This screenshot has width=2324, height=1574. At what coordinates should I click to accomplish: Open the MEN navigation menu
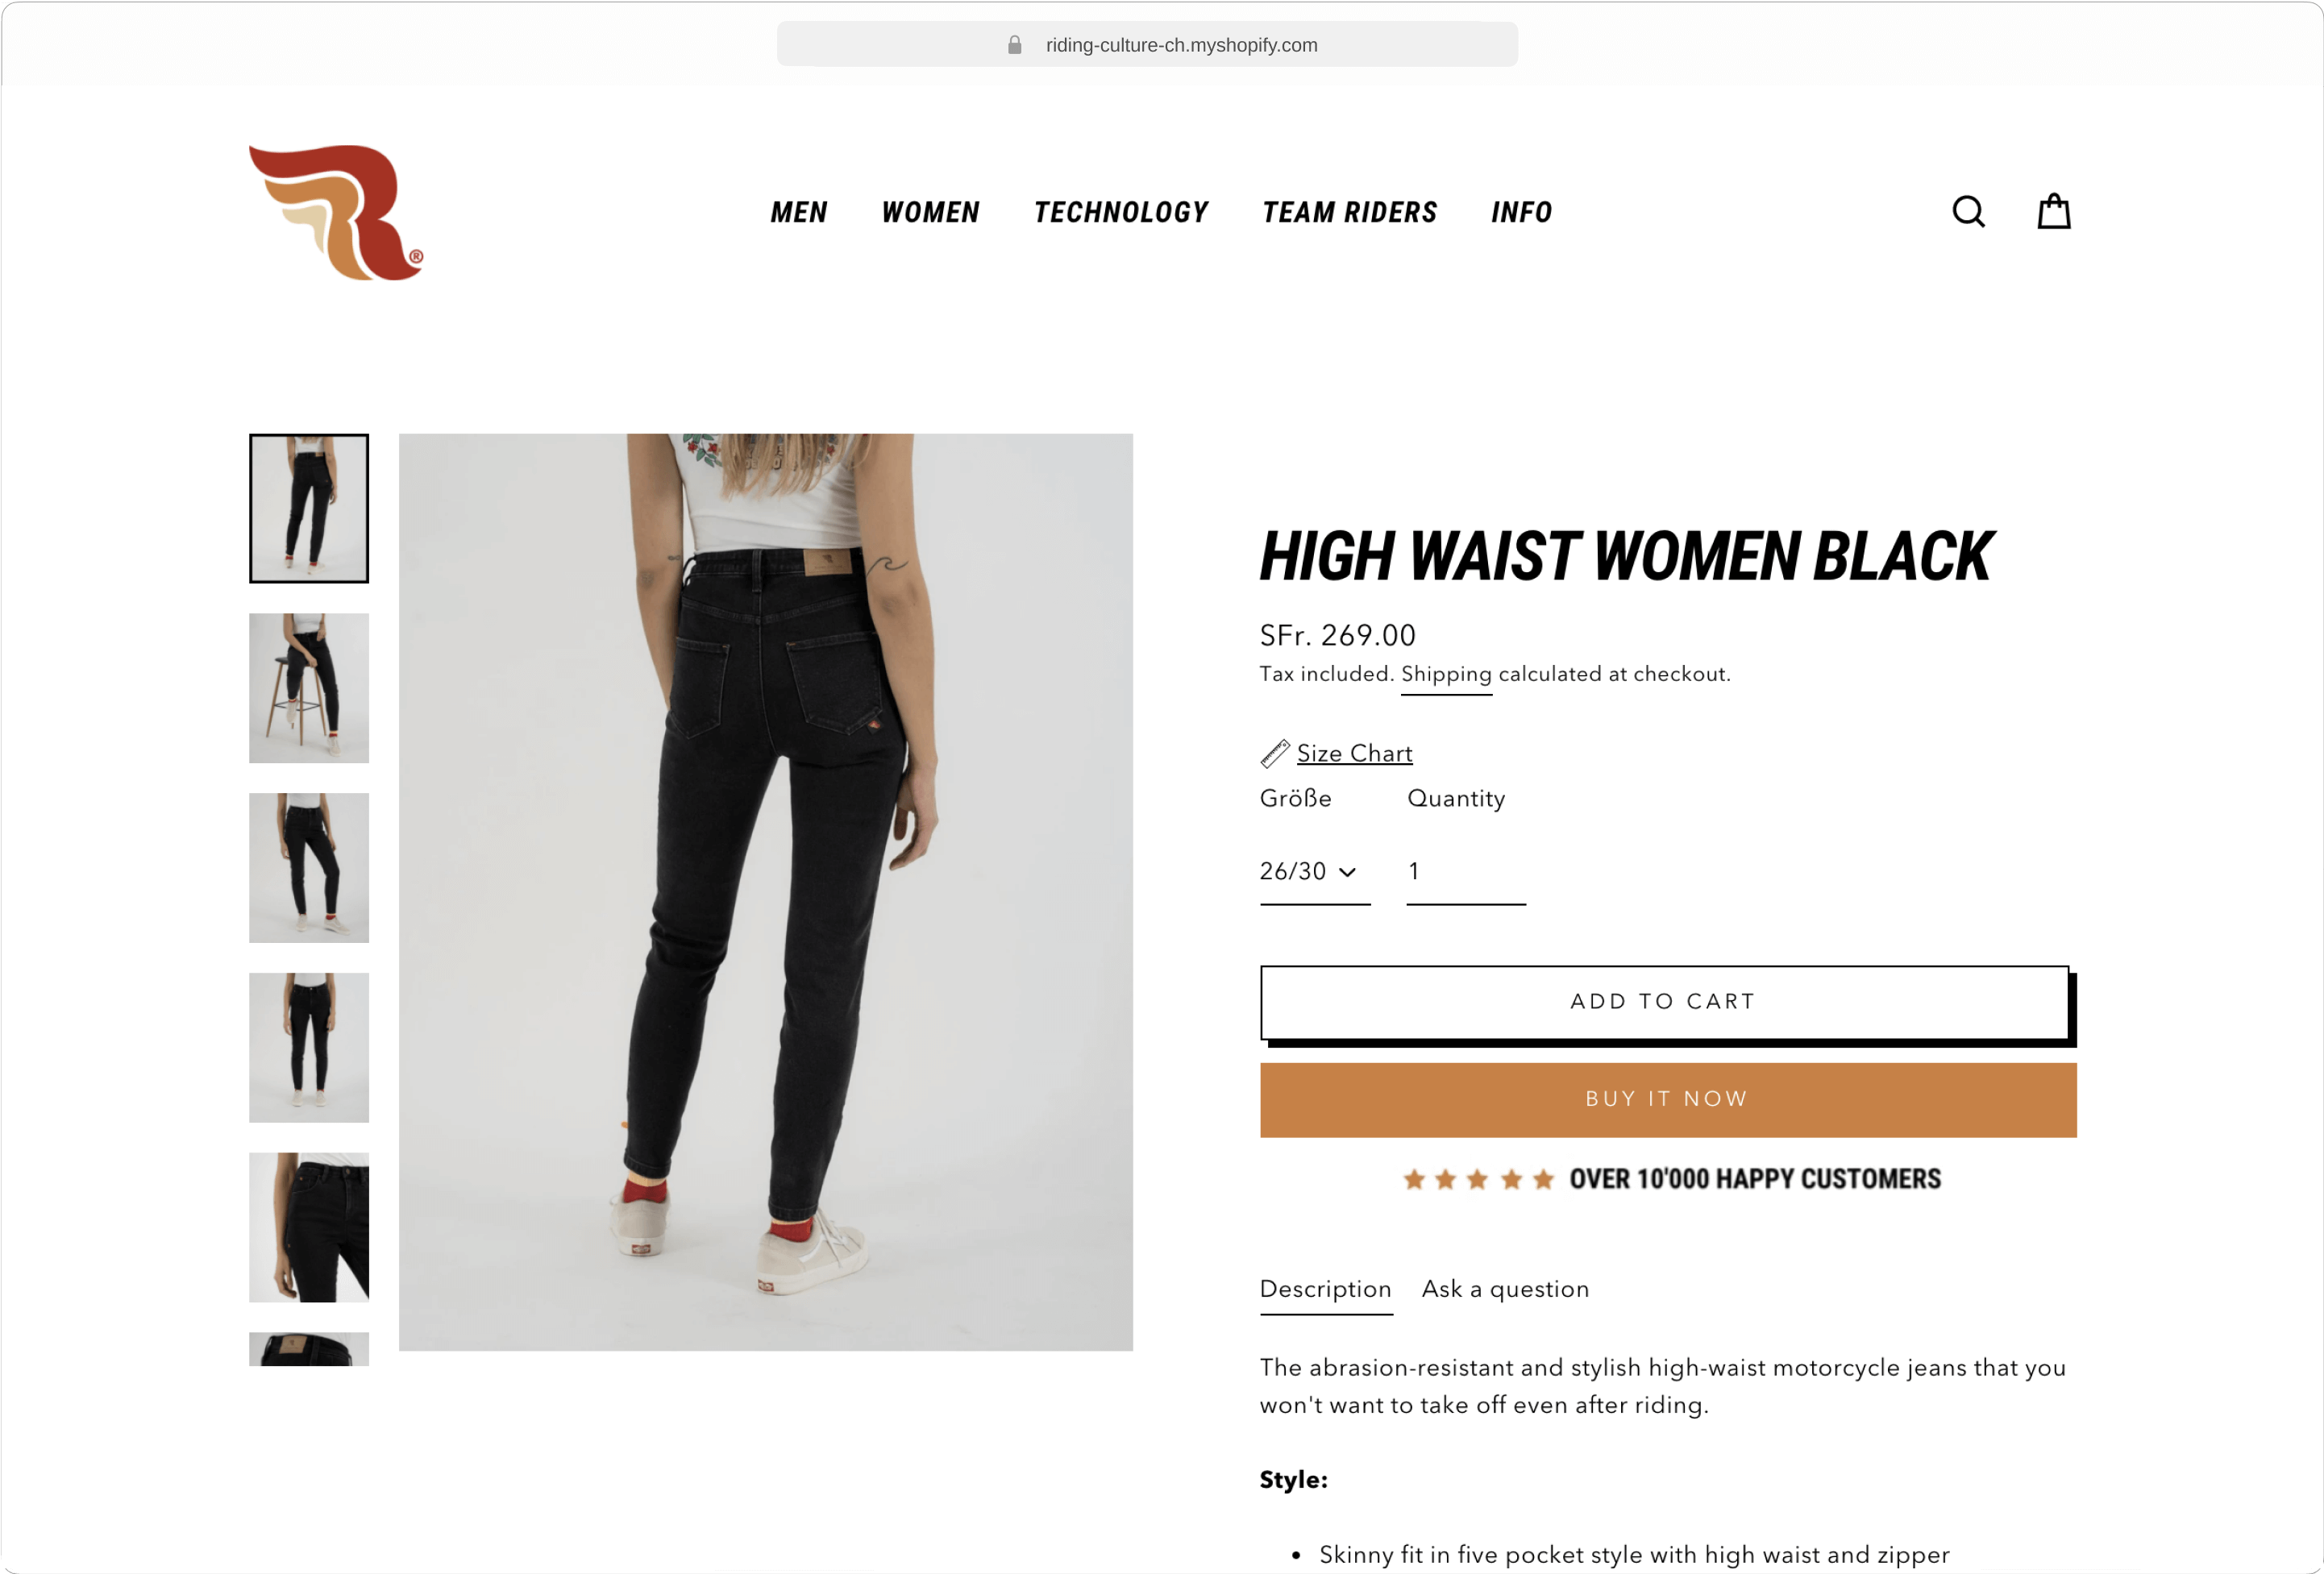tap(798, 212)
